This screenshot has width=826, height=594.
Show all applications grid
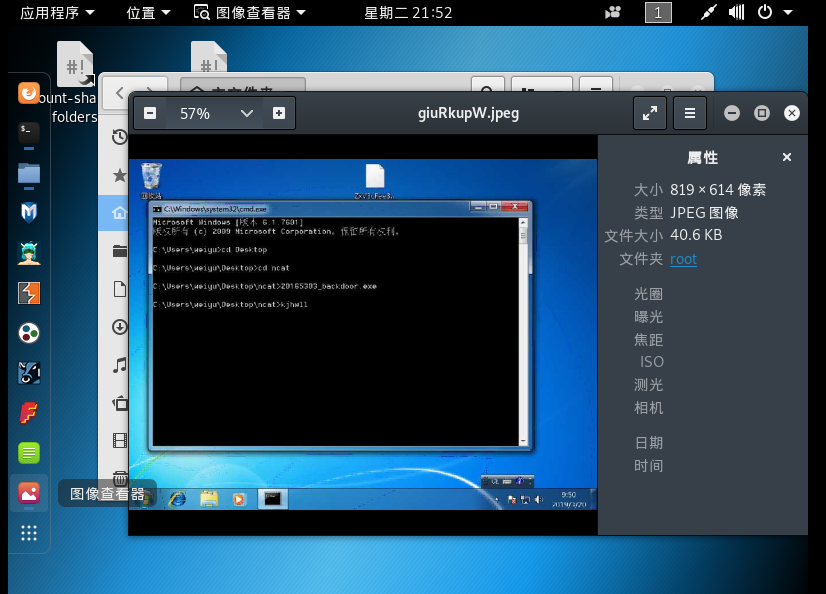click(x=29, y=533)
